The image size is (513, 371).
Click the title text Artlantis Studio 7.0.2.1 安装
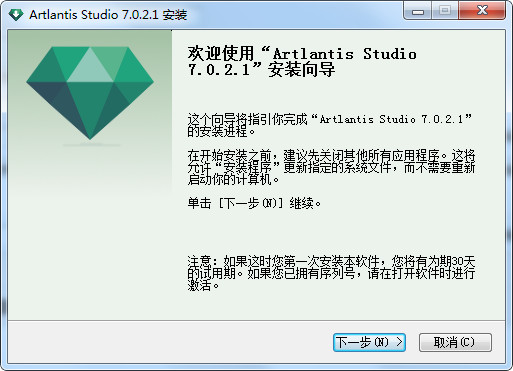click(108, 15)
